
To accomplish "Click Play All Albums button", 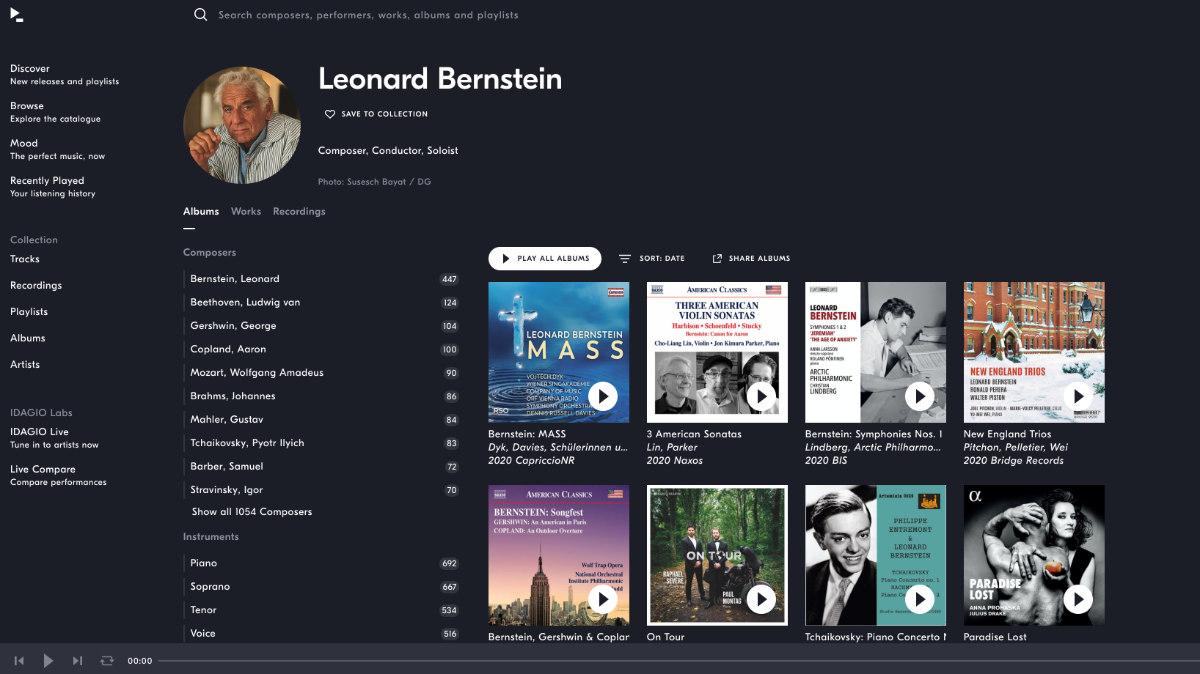I will tap(545, 259).
